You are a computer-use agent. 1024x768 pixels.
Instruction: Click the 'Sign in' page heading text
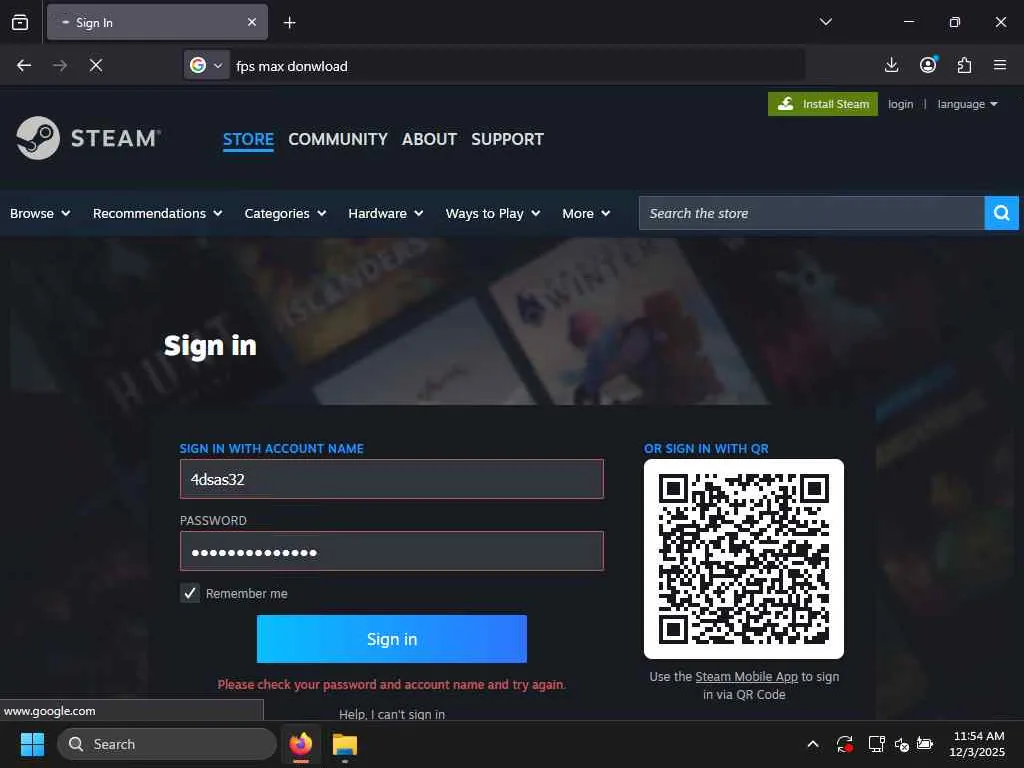pyautogui.click(x=210, y=345)
